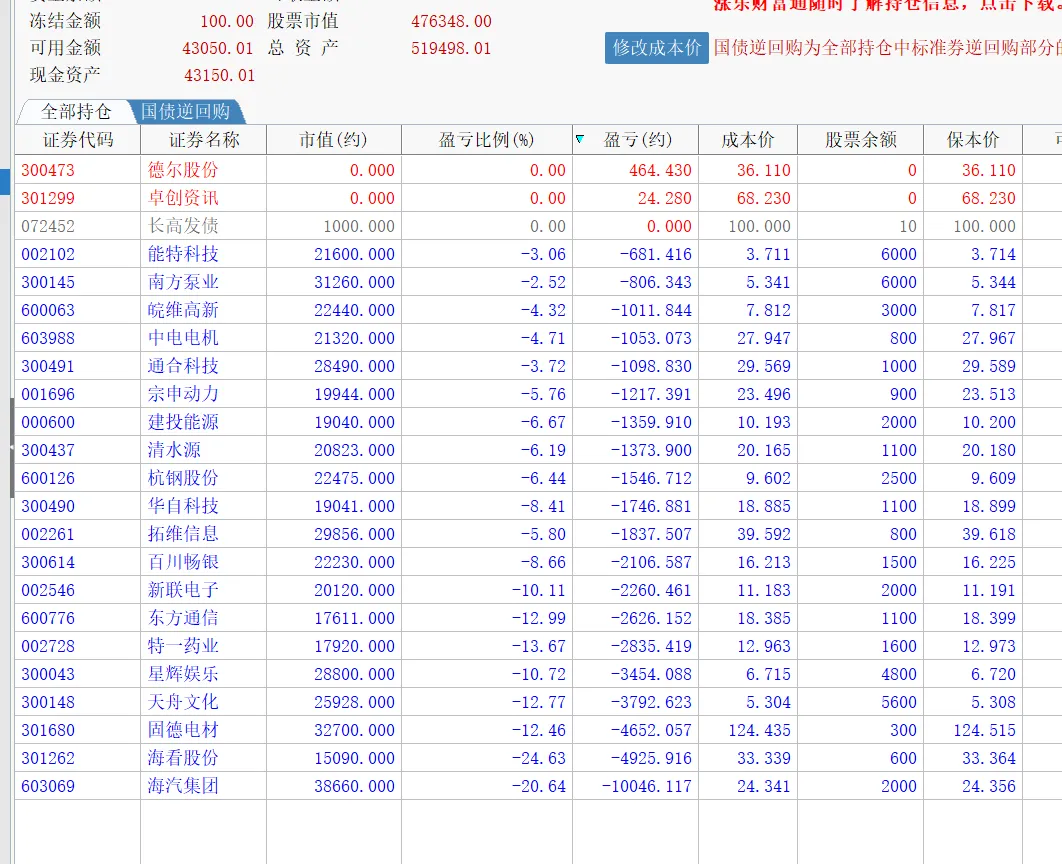The image size is (1062, 864).
Task: Select code 000600 row
Action: pyautogui.click(x=48, y=423)
